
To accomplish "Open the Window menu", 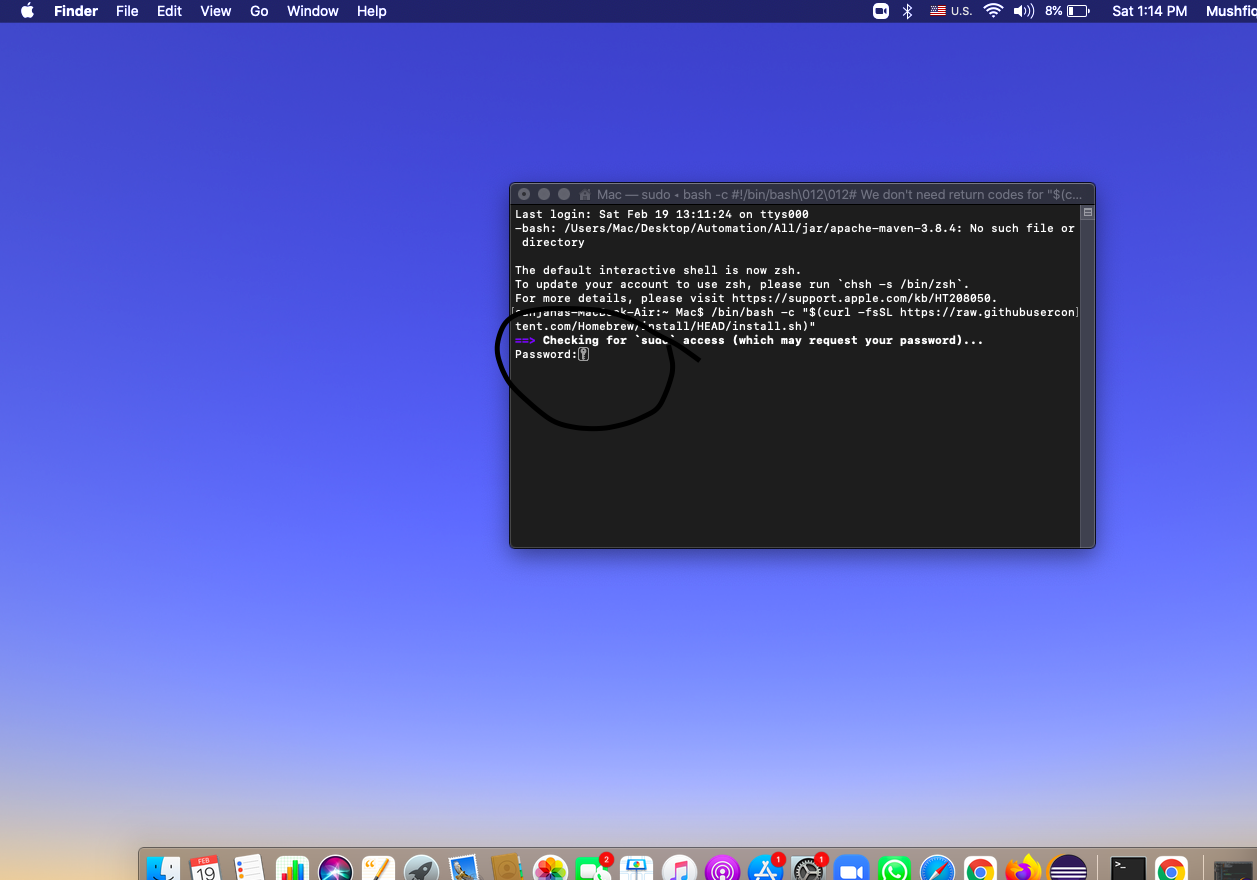I will tap(313, 11).
